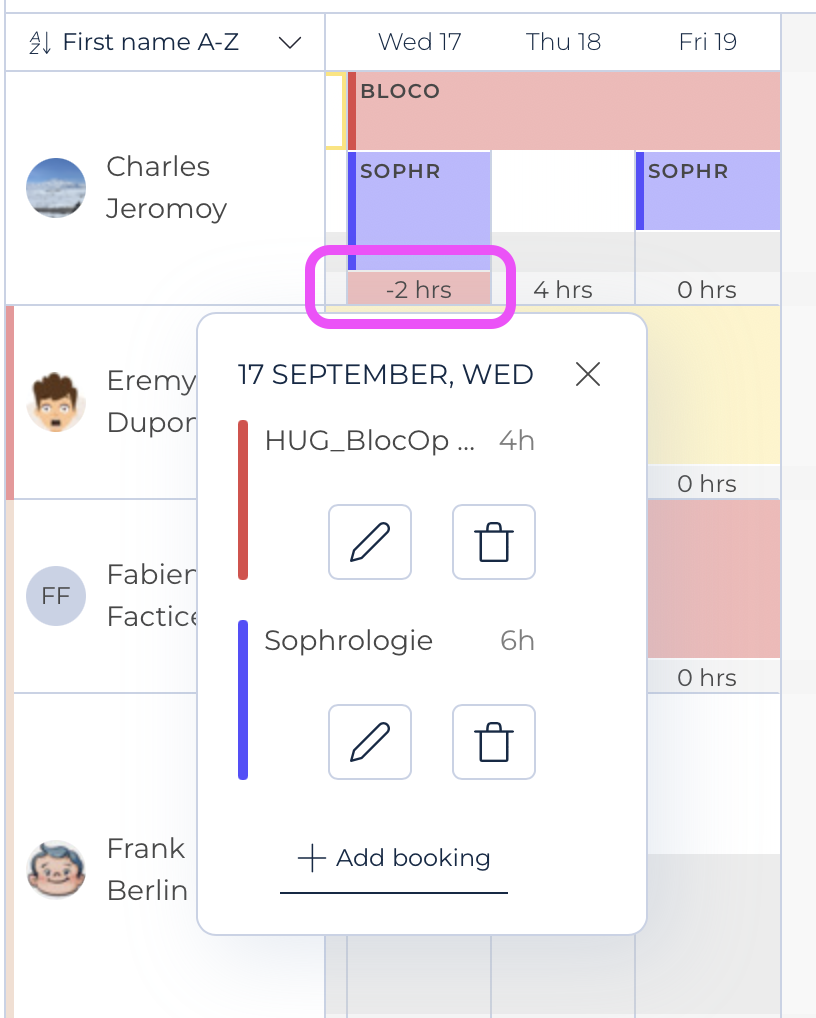816x1018 pixels.
Task: Click Eremy Dupont's avatar image
Action: 56,402
